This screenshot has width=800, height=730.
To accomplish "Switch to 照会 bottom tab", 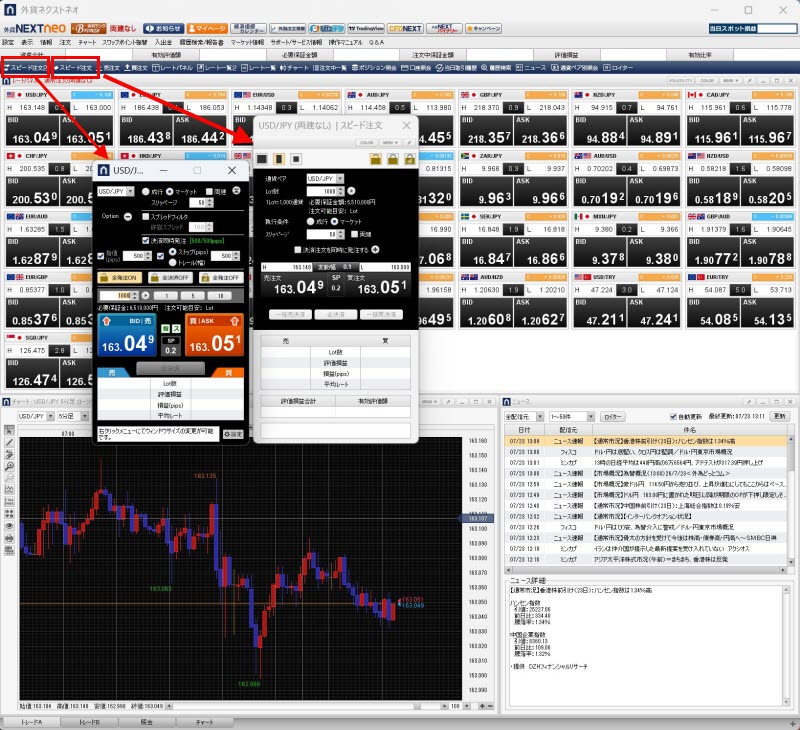I will point(147,722).
